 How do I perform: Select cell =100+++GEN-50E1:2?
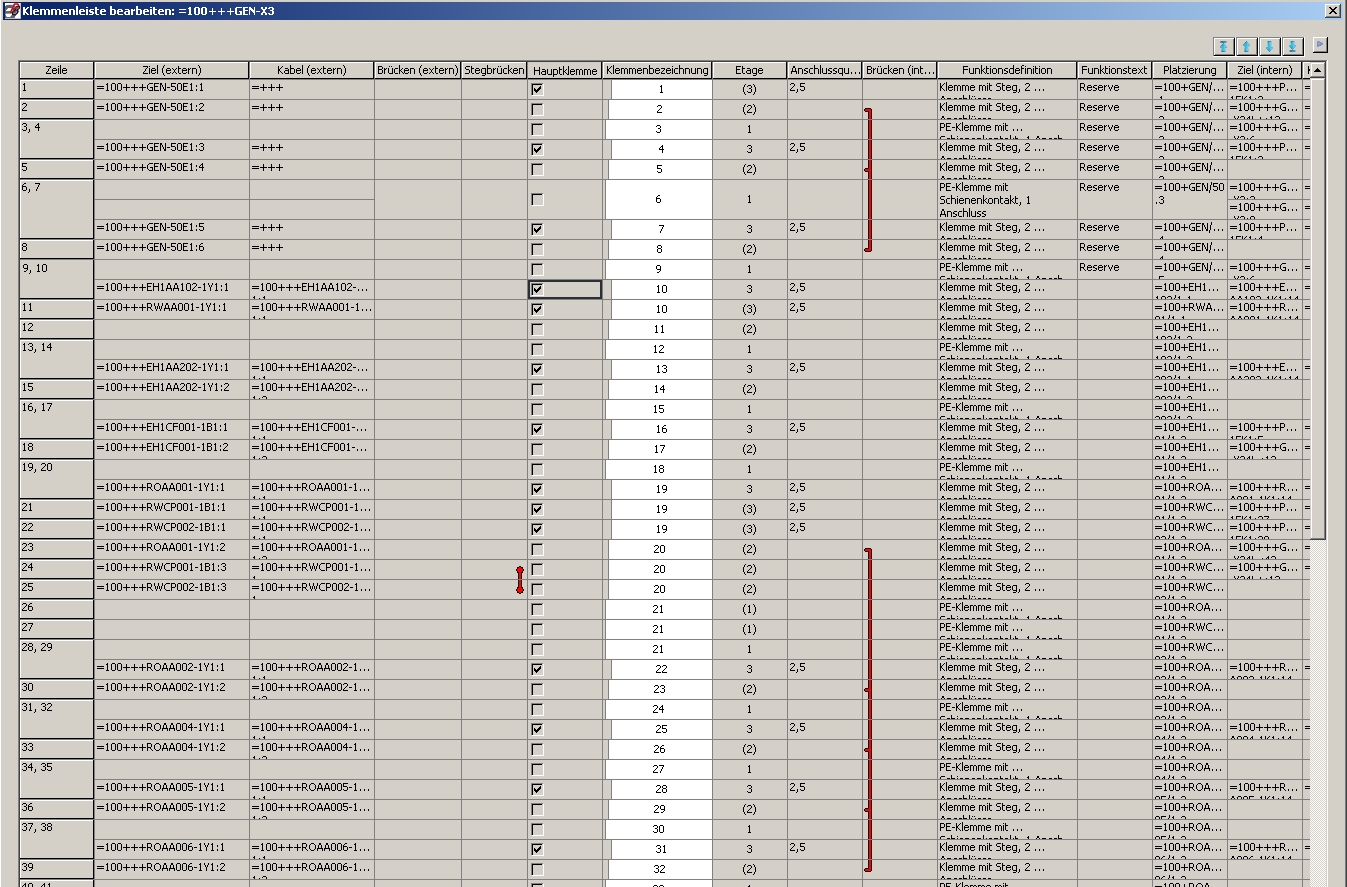[x=171, y=110]
